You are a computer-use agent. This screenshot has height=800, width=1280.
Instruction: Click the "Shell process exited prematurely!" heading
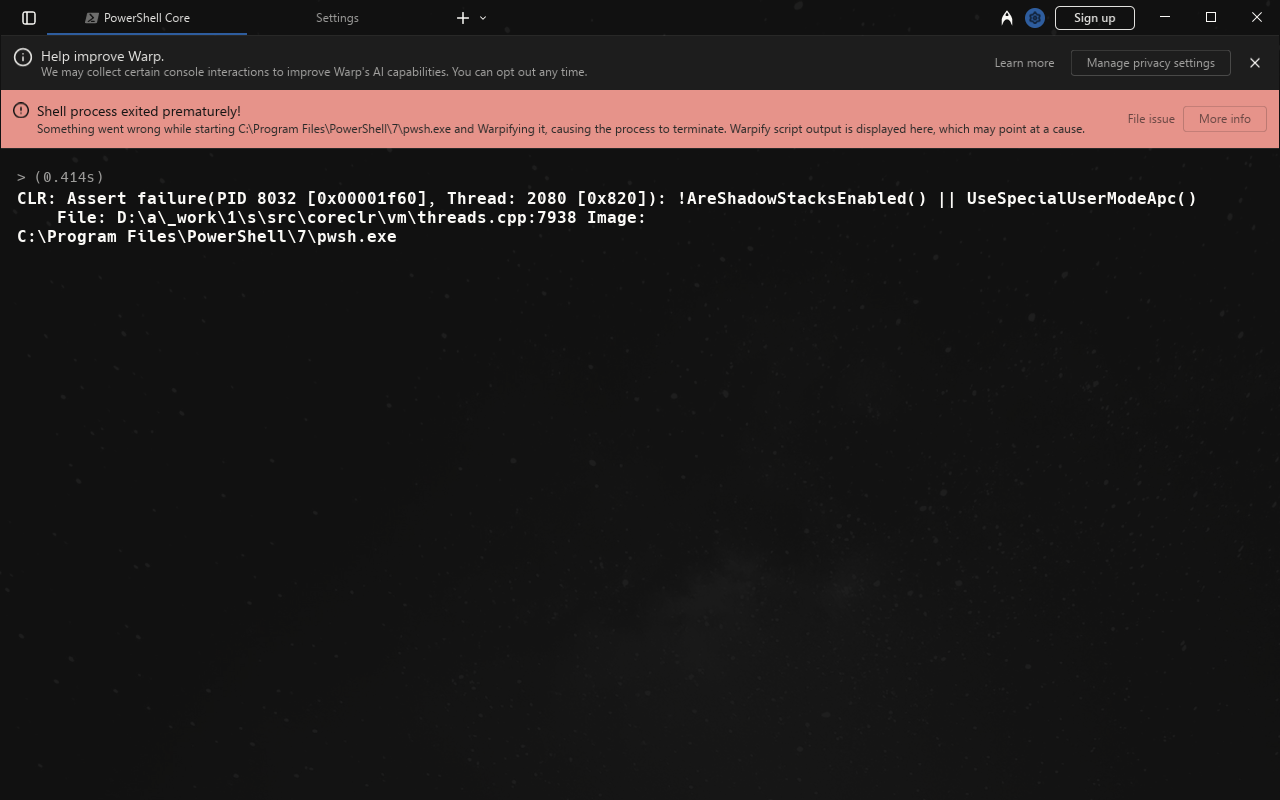139,111
